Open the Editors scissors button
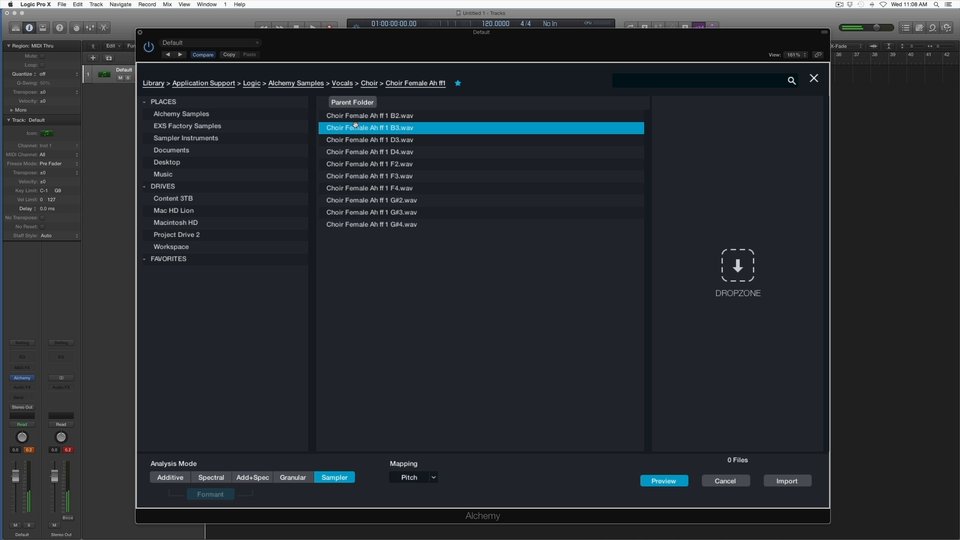 pos(104,28)
